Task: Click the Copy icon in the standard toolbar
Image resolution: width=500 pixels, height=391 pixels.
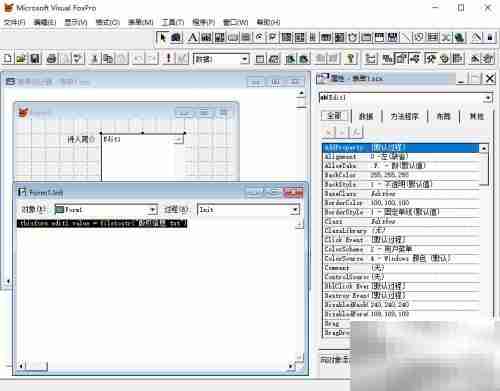Action: [108, 59]
